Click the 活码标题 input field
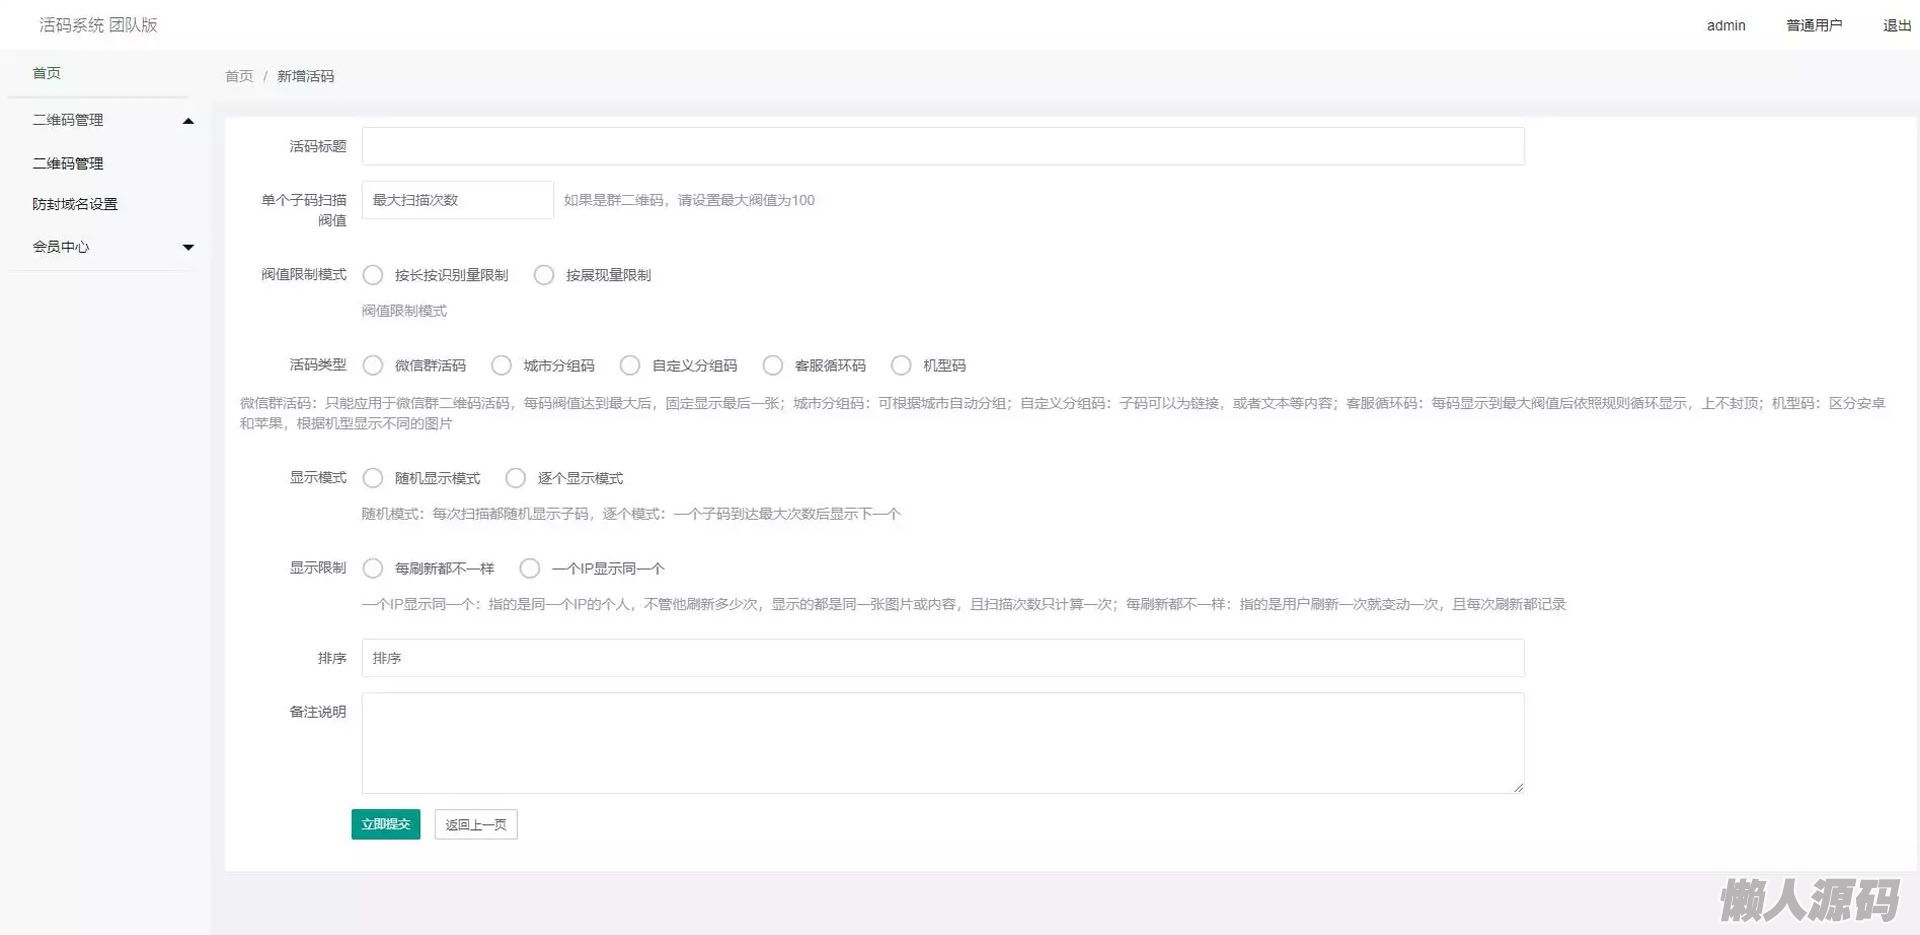The height and width of the screenshot is (935, 1920). [942, 146]
